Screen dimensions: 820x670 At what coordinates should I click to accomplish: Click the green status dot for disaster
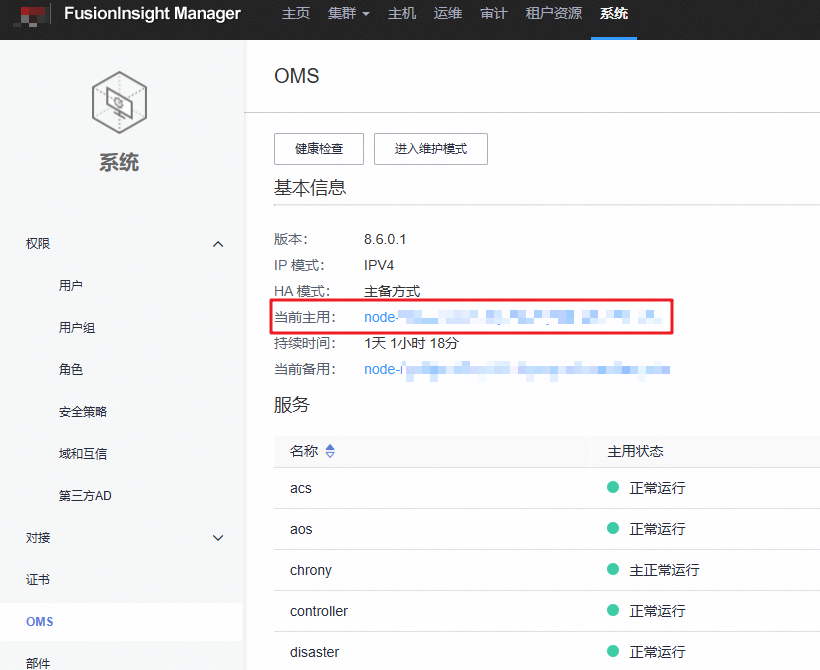(613, 651)
